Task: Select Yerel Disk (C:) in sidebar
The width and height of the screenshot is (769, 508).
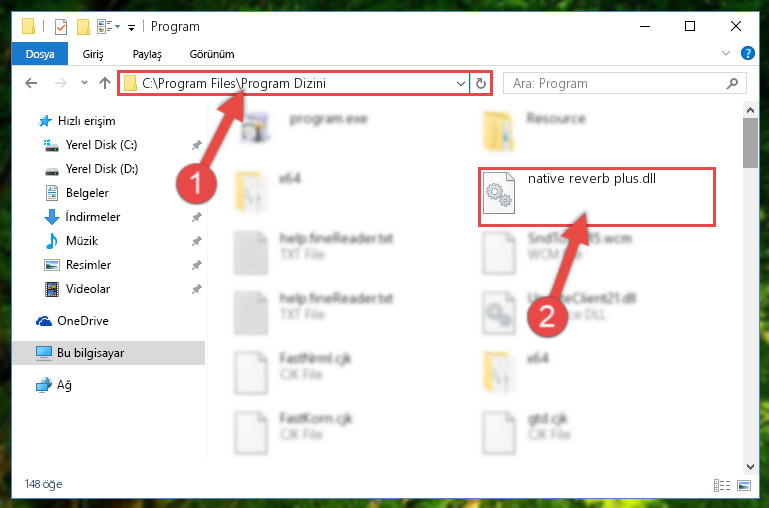Action: point(102,145)
